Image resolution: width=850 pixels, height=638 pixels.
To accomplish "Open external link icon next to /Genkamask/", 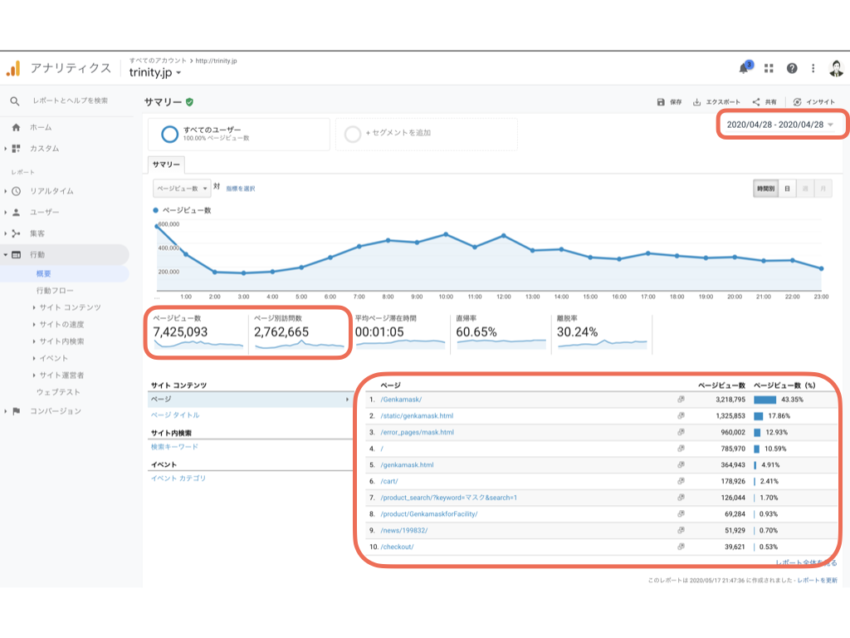I will (x=680, y=399).
